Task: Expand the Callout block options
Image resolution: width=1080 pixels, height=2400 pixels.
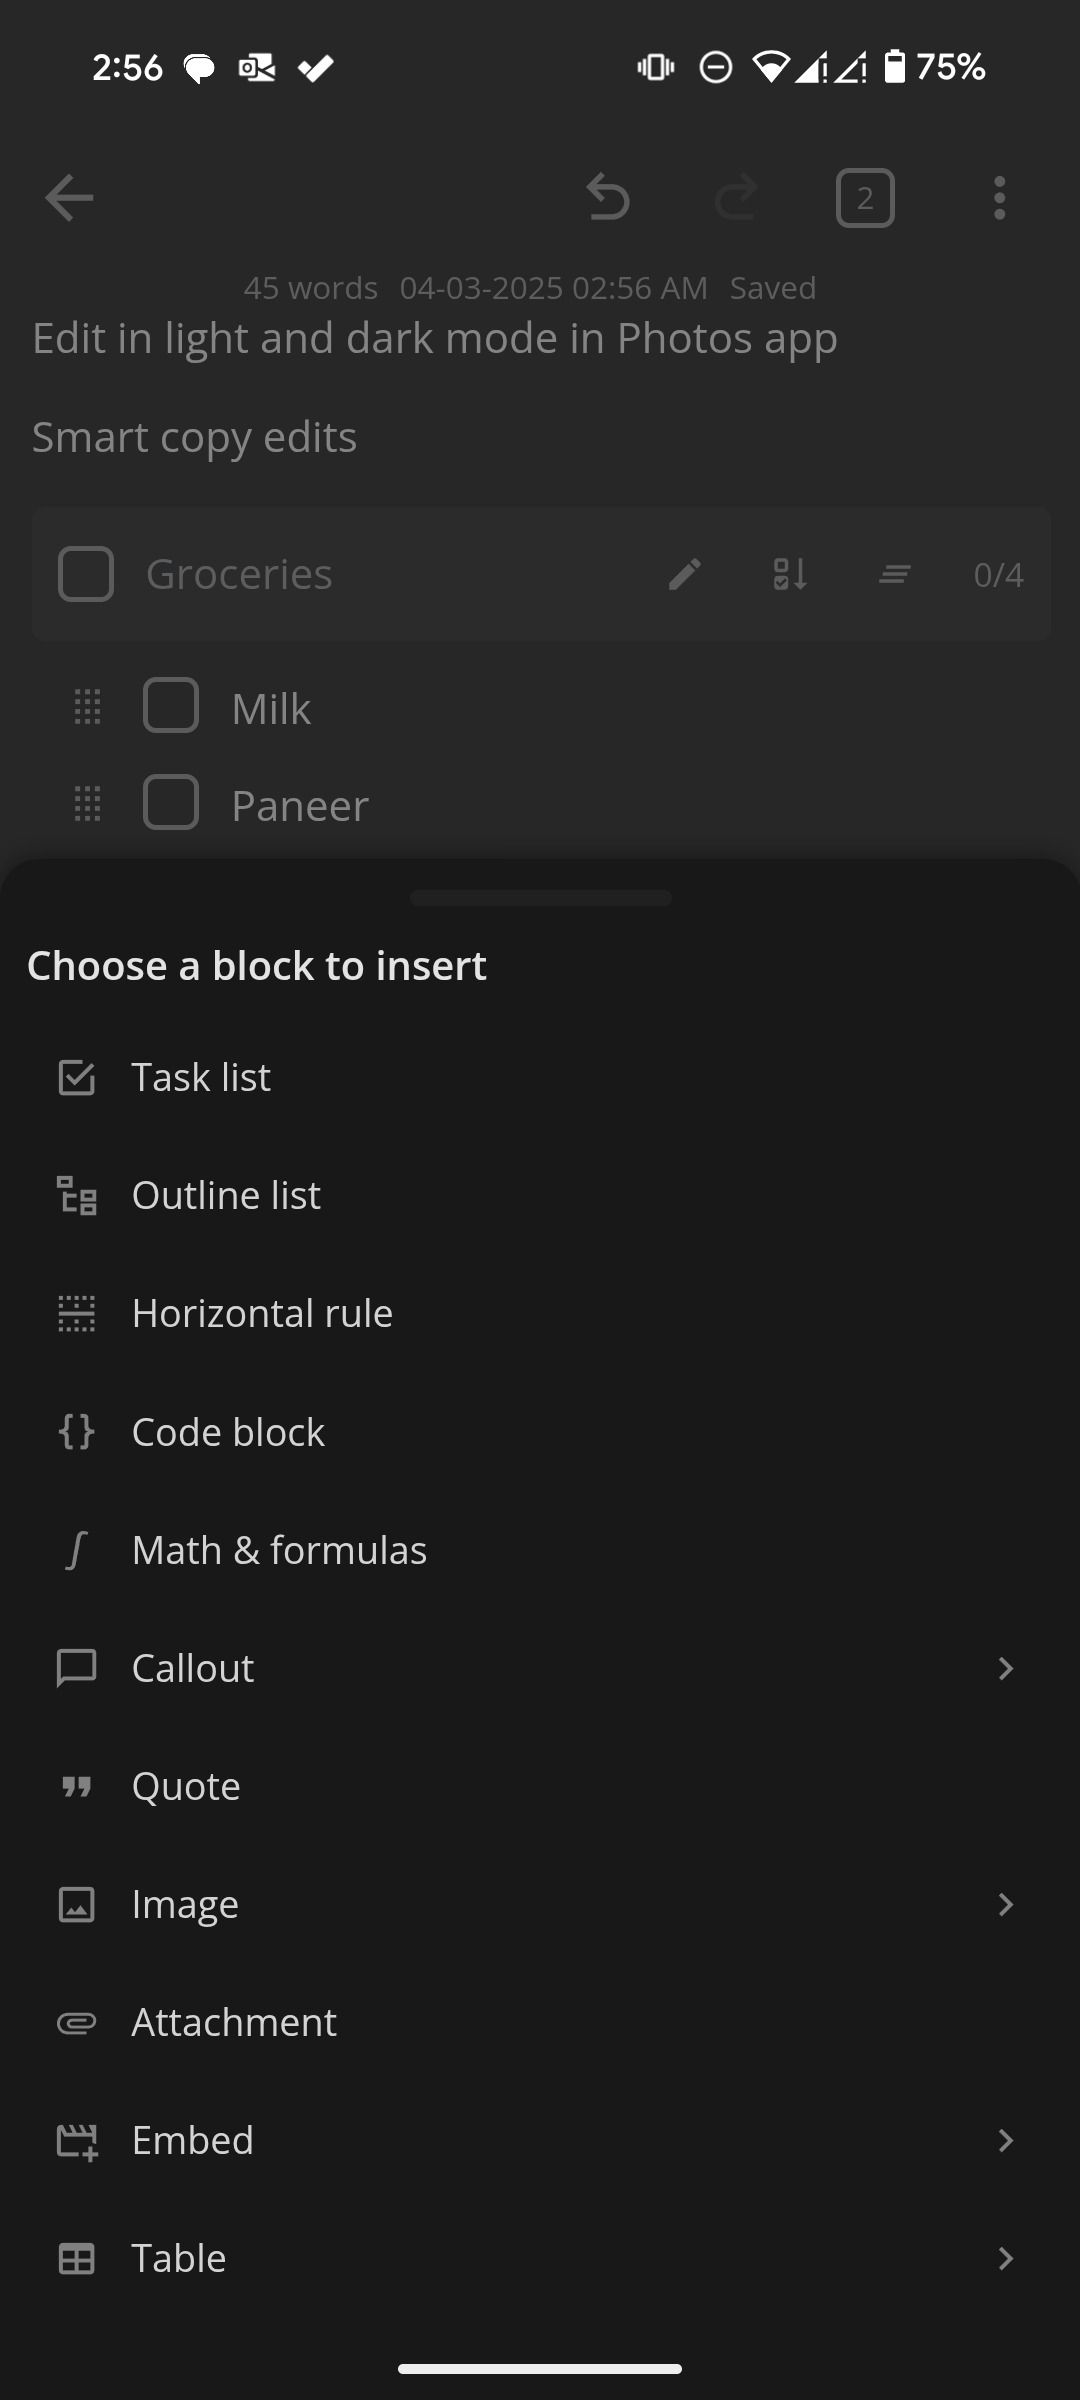Action: (1006, 1667)
